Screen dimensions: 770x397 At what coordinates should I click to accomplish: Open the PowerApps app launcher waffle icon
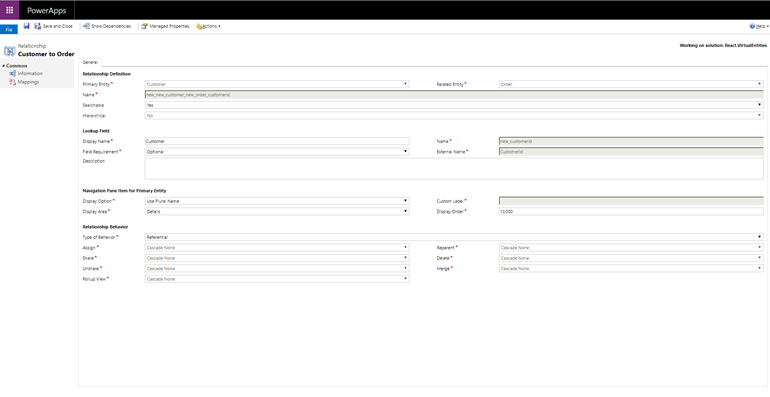click(9, 10)
